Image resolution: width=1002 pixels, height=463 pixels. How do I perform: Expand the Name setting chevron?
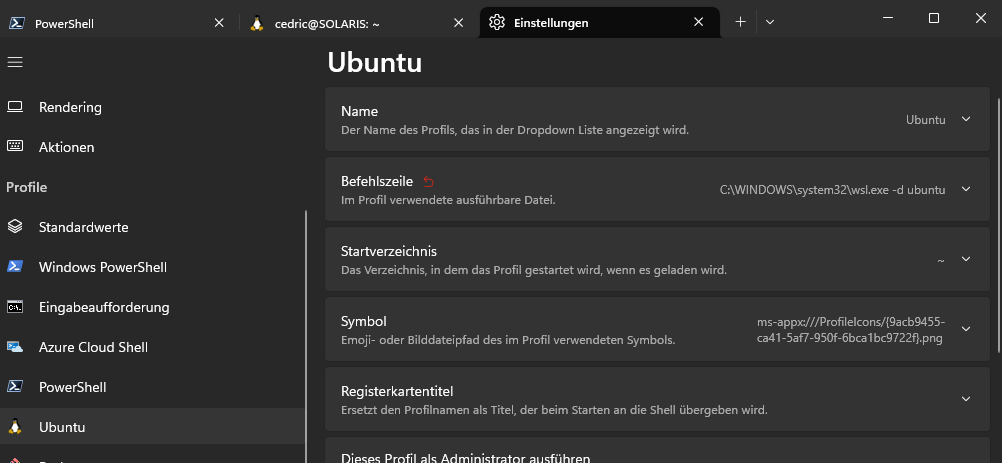pos(966,119)
